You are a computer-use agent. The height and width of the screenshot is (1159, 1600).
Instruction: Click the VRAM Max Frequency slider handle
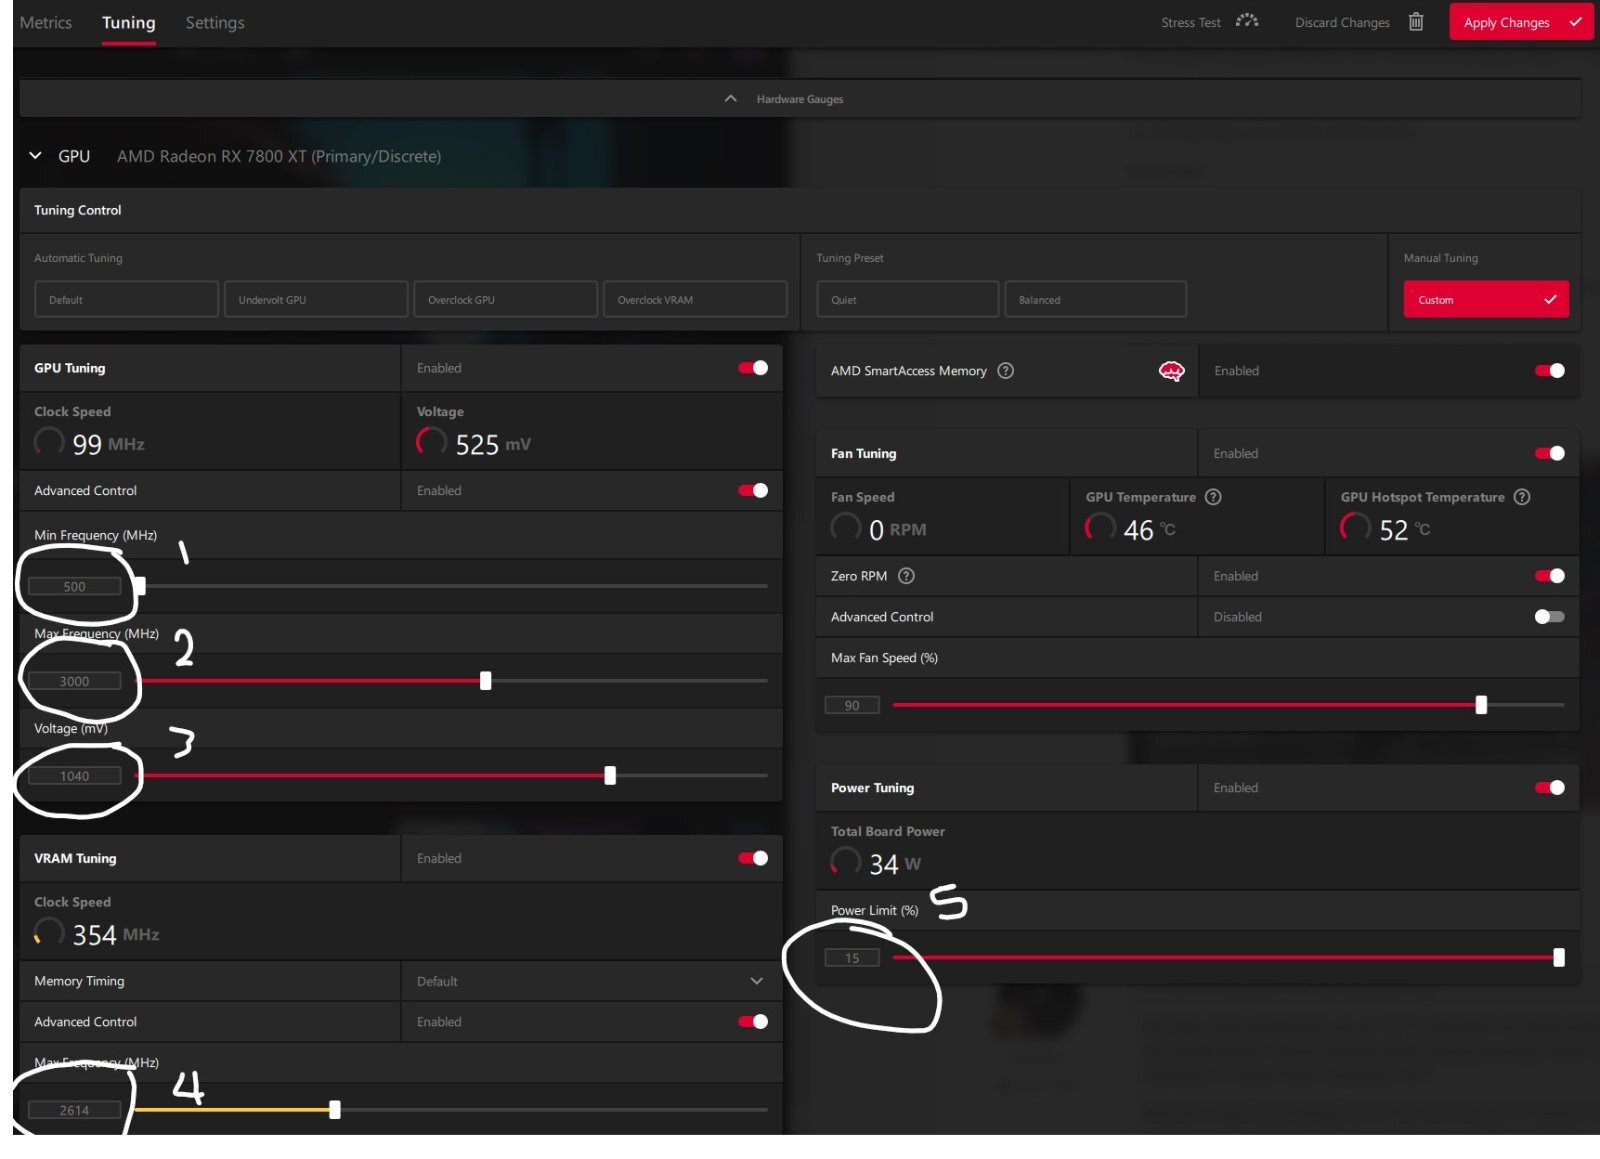coord(335,1109)
